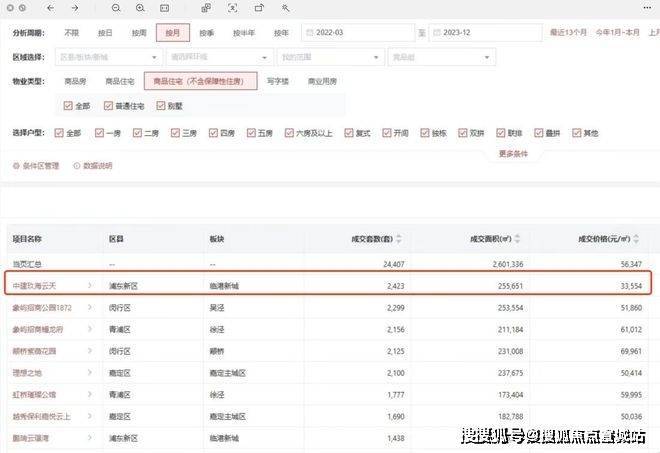Sort by 成交套数 column sort icon

399,239
